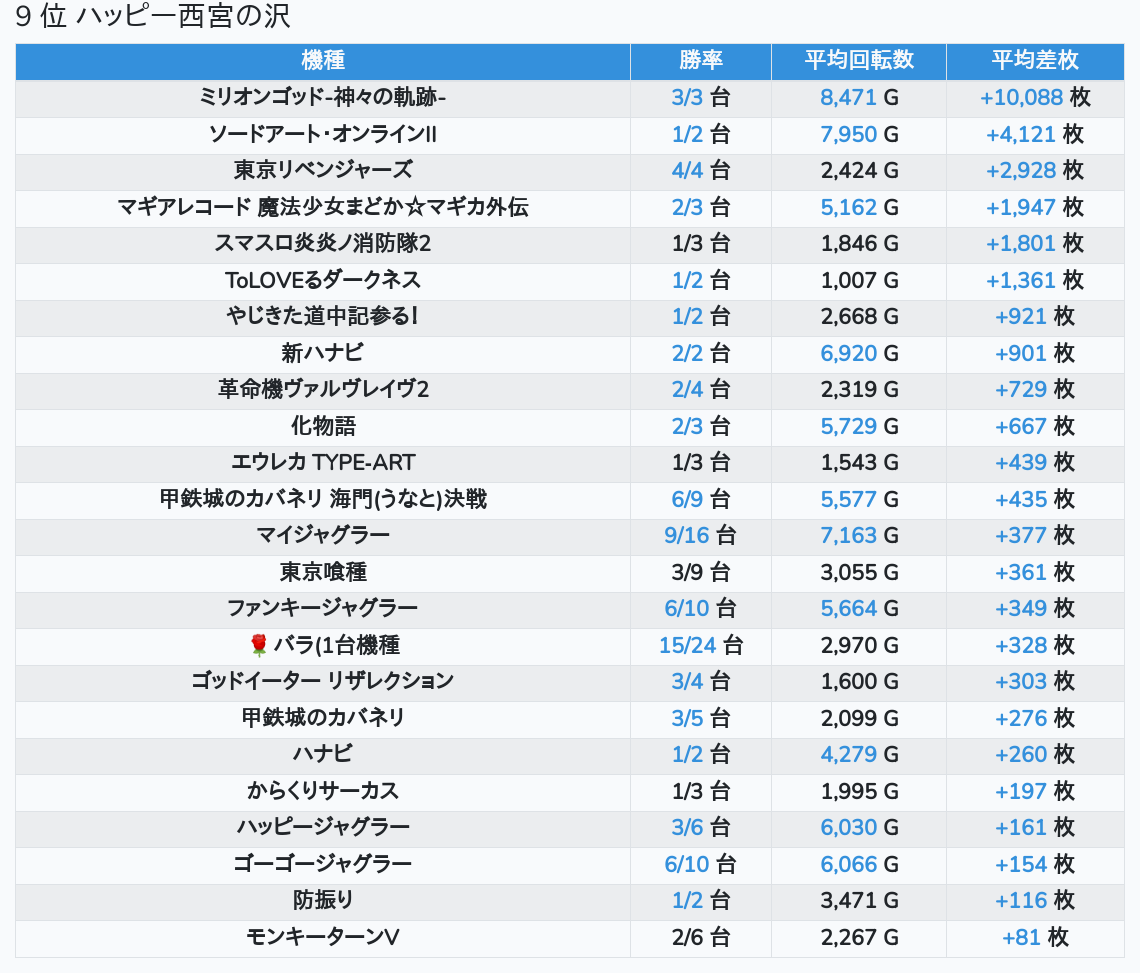The width and height of the screenshot is (1140, 973).
Task: Click average spins 4,279 G for ハナビ
Action: click(859, 754)
